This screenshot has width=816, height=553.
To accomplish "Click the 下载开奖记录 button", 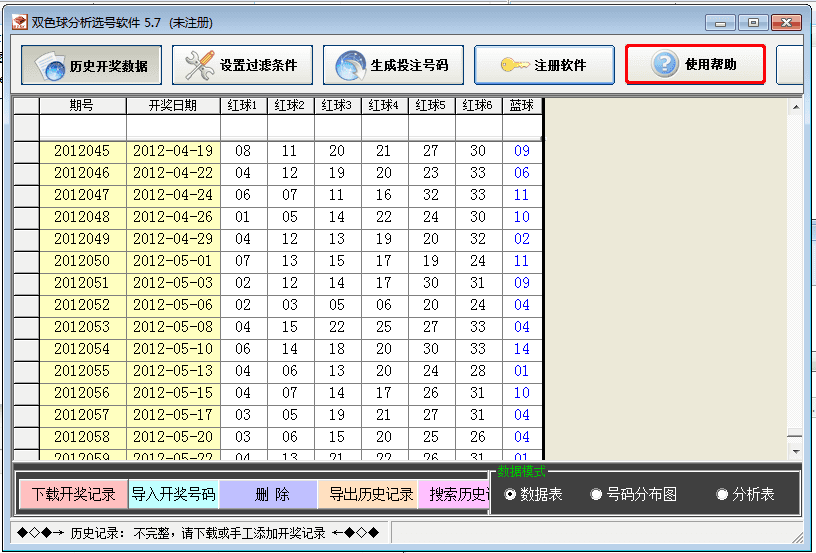I will pos(74,494).
